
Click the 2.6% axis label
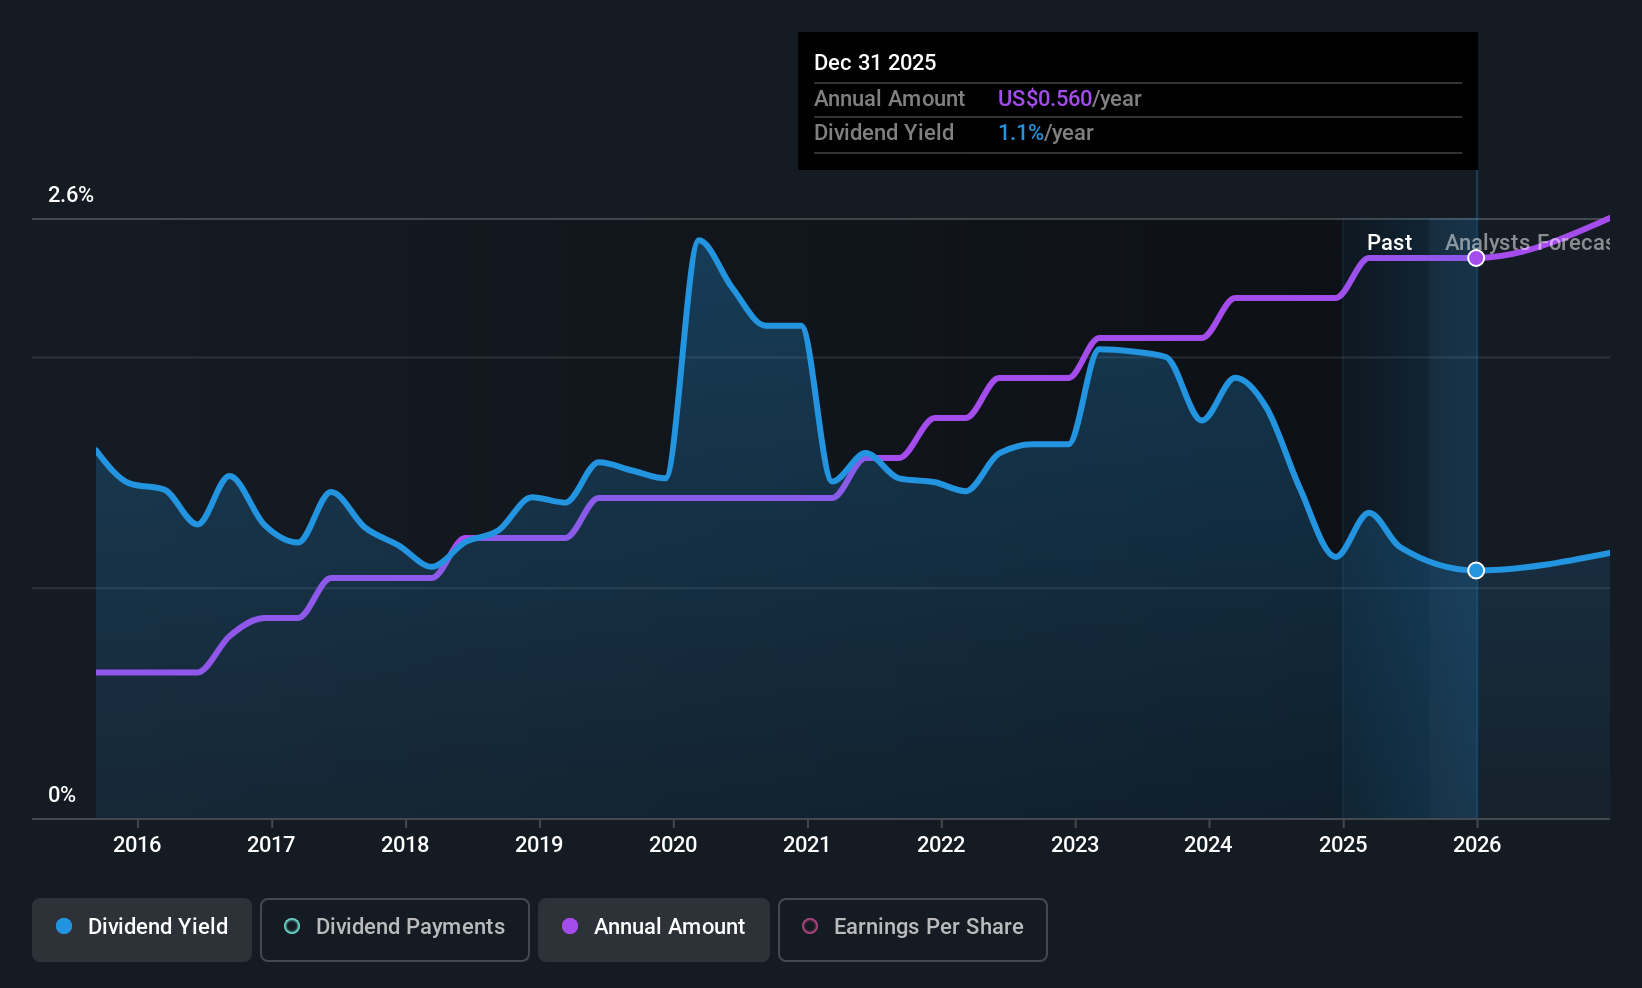point(71,195)
